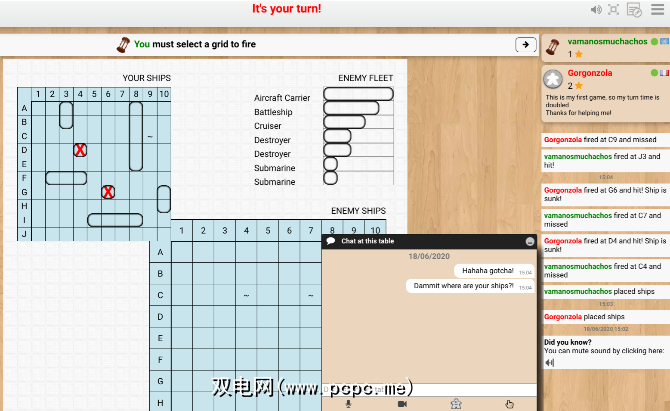The image size is (670, 411).
Task: Open the emoji/avatar icon in chat panel
Action: 456,404
